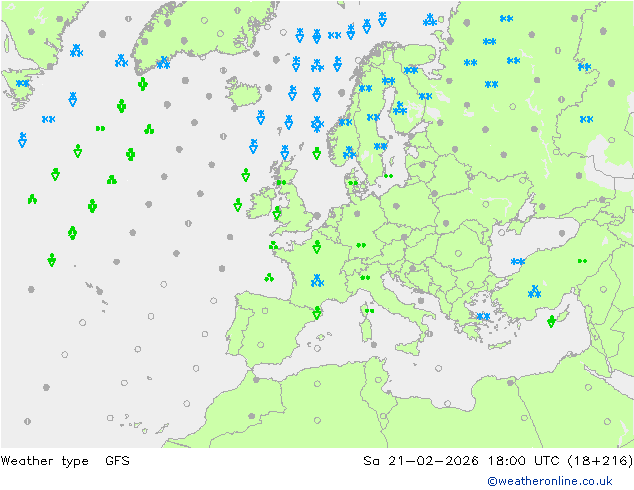Click the green shower symbol over Cyprus
The image size is (634, 490).
tap(551, 321)
